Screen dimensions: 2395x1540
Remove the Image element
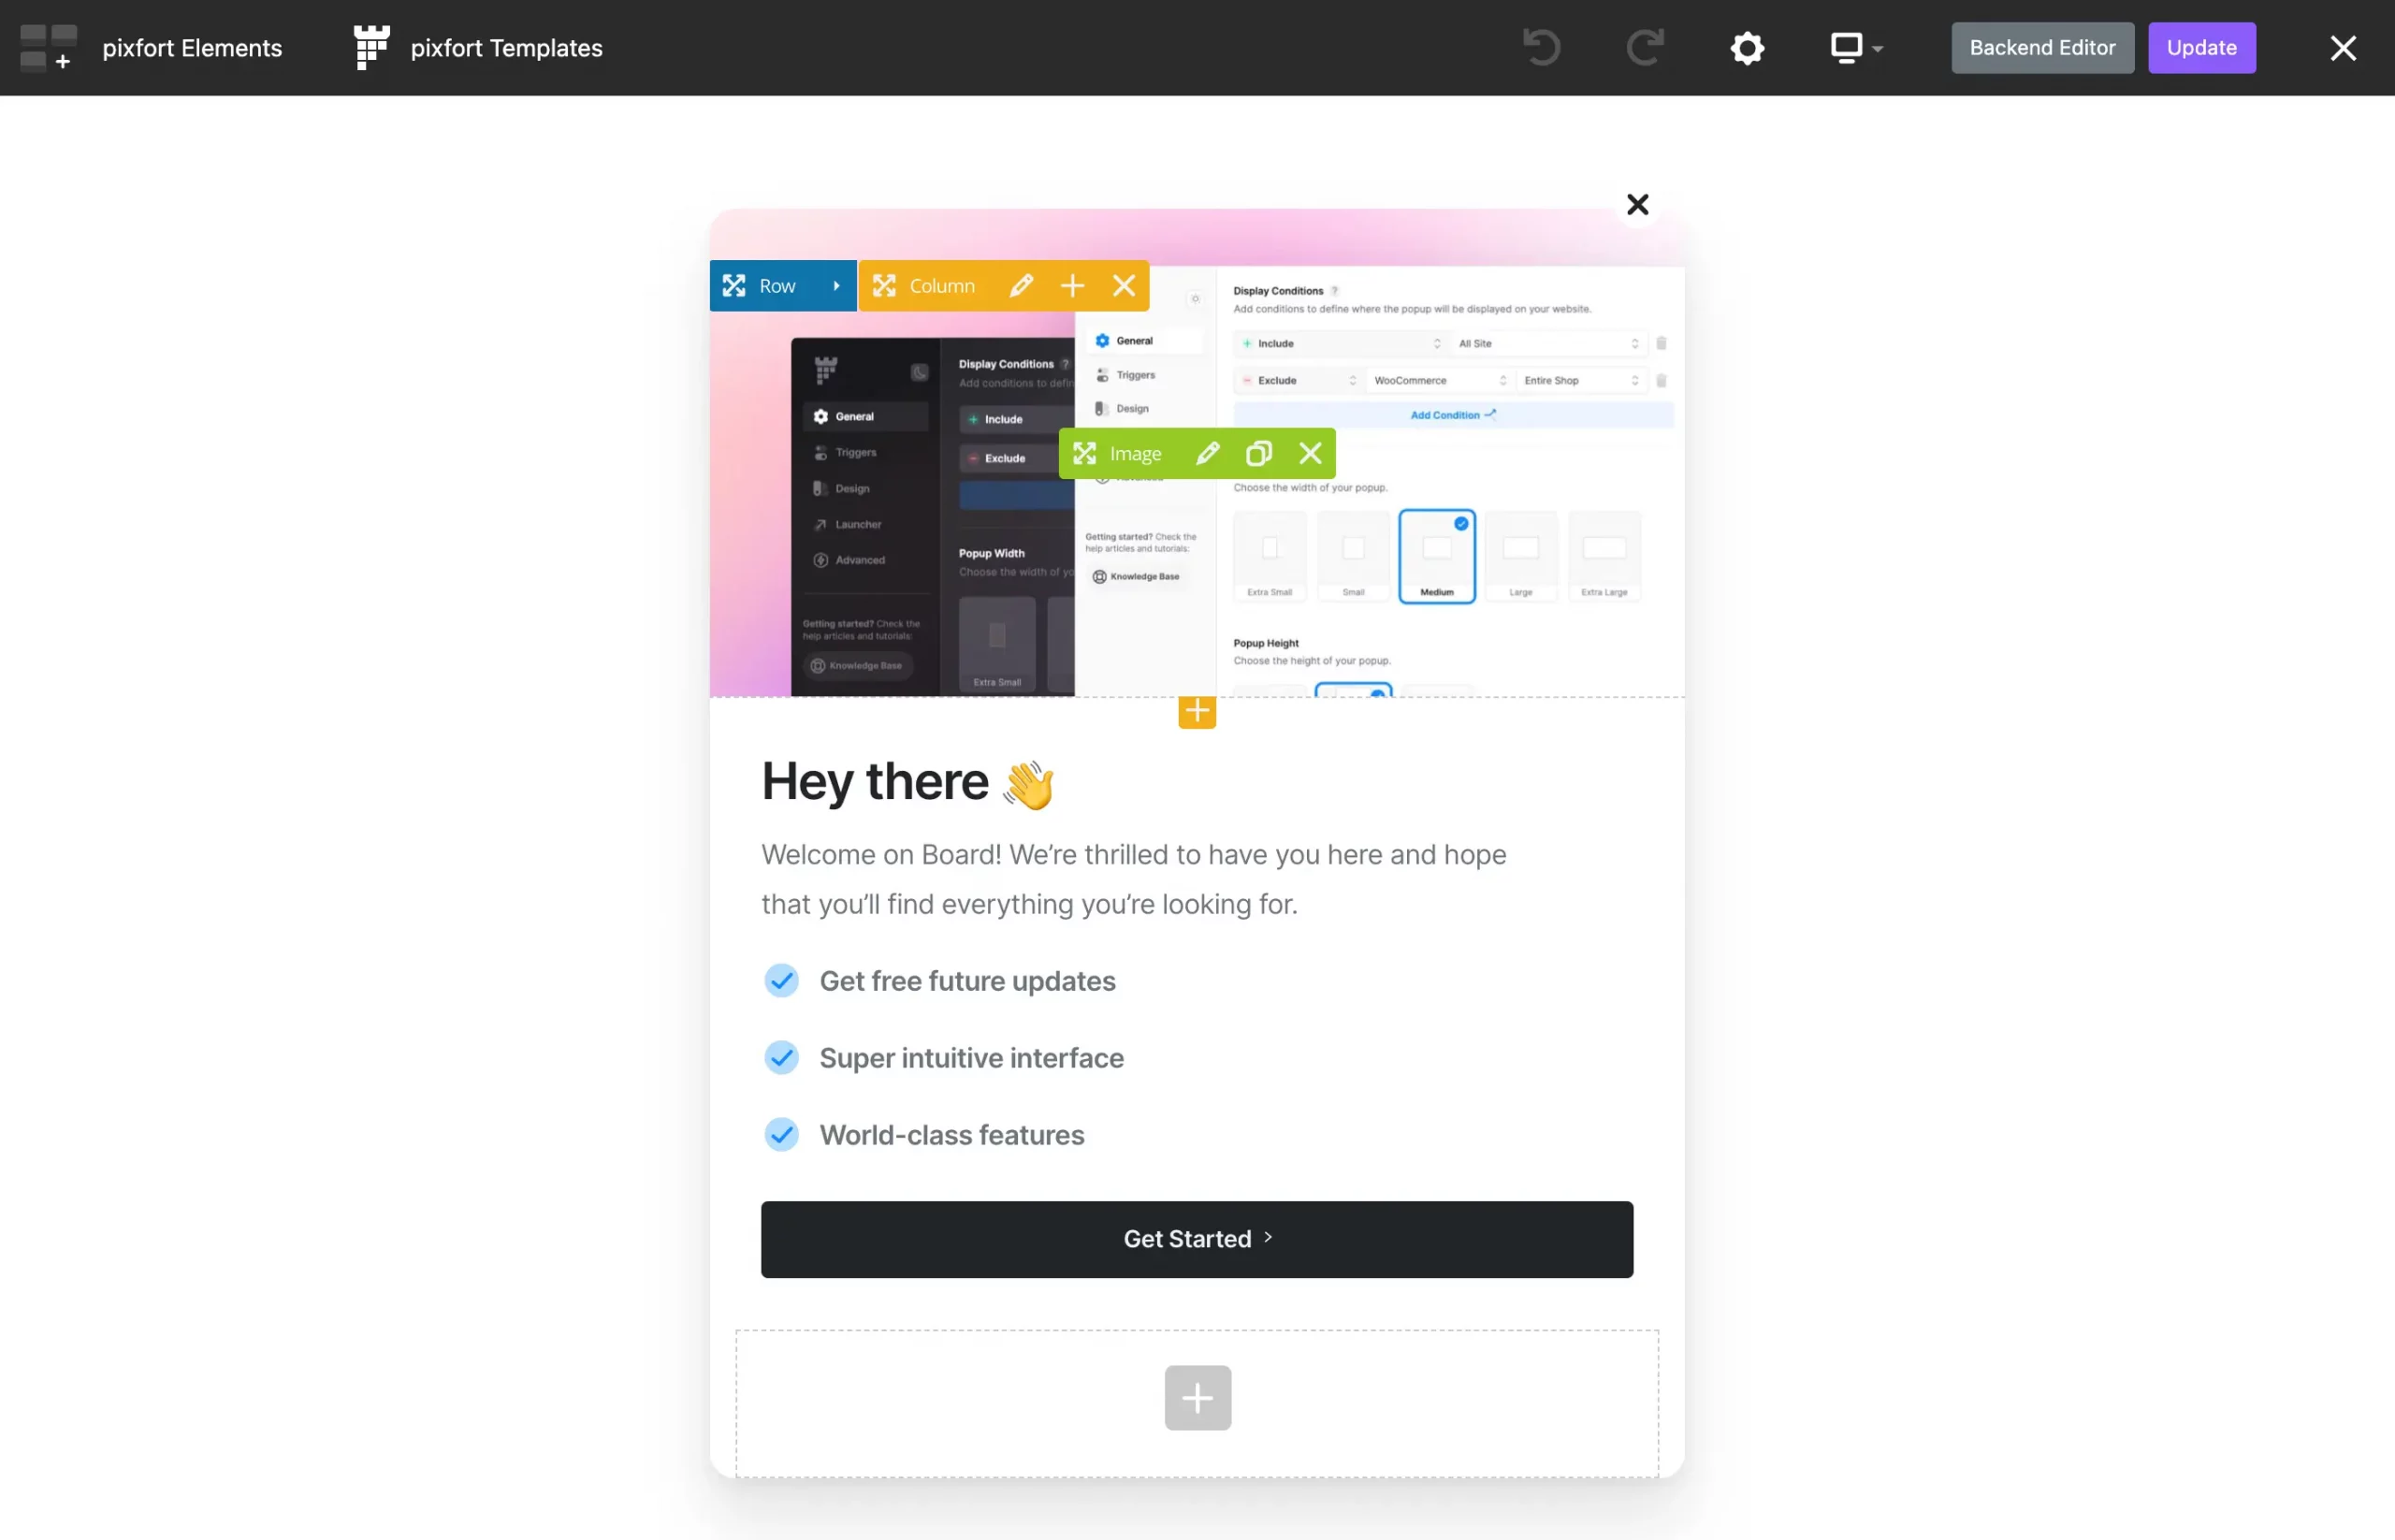tap(1310, 454)
